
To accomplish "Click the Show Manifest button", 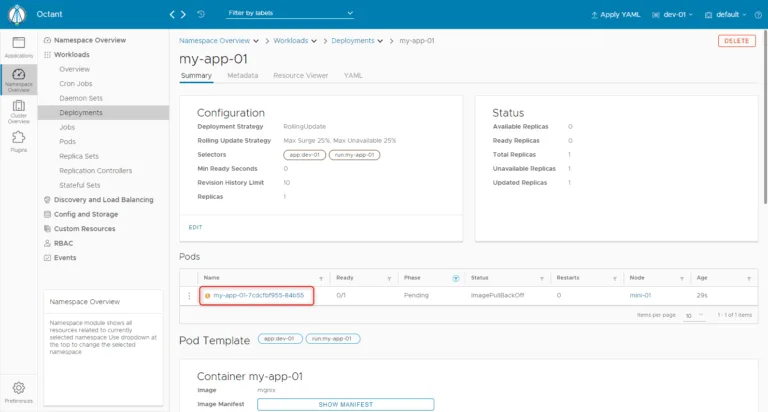I will 345,404.
